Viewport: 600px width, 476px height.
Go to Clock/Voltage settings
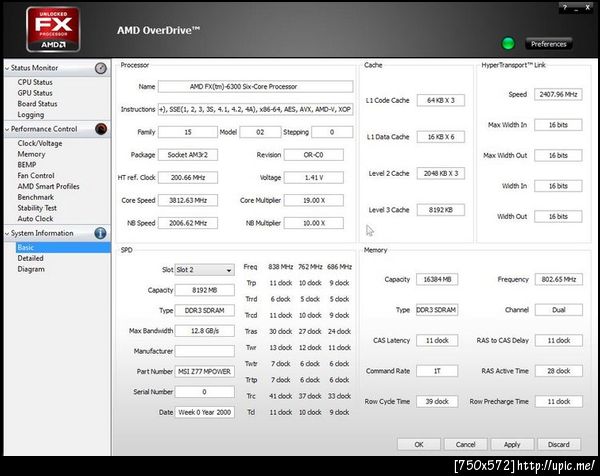(x=40, y=143)
